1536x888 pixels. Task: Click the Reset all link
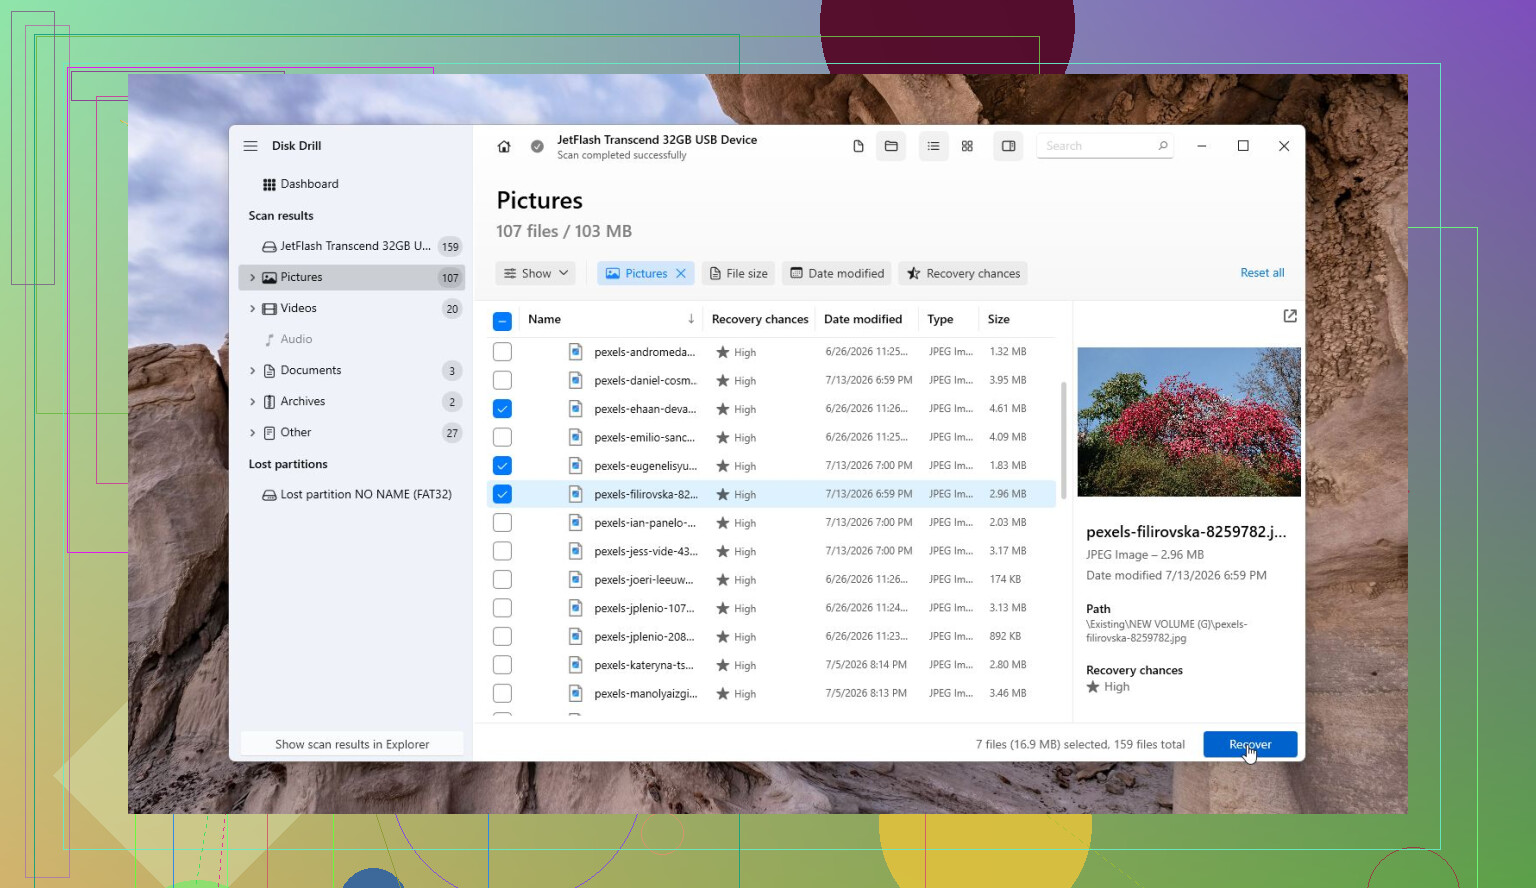(1262, 273)
